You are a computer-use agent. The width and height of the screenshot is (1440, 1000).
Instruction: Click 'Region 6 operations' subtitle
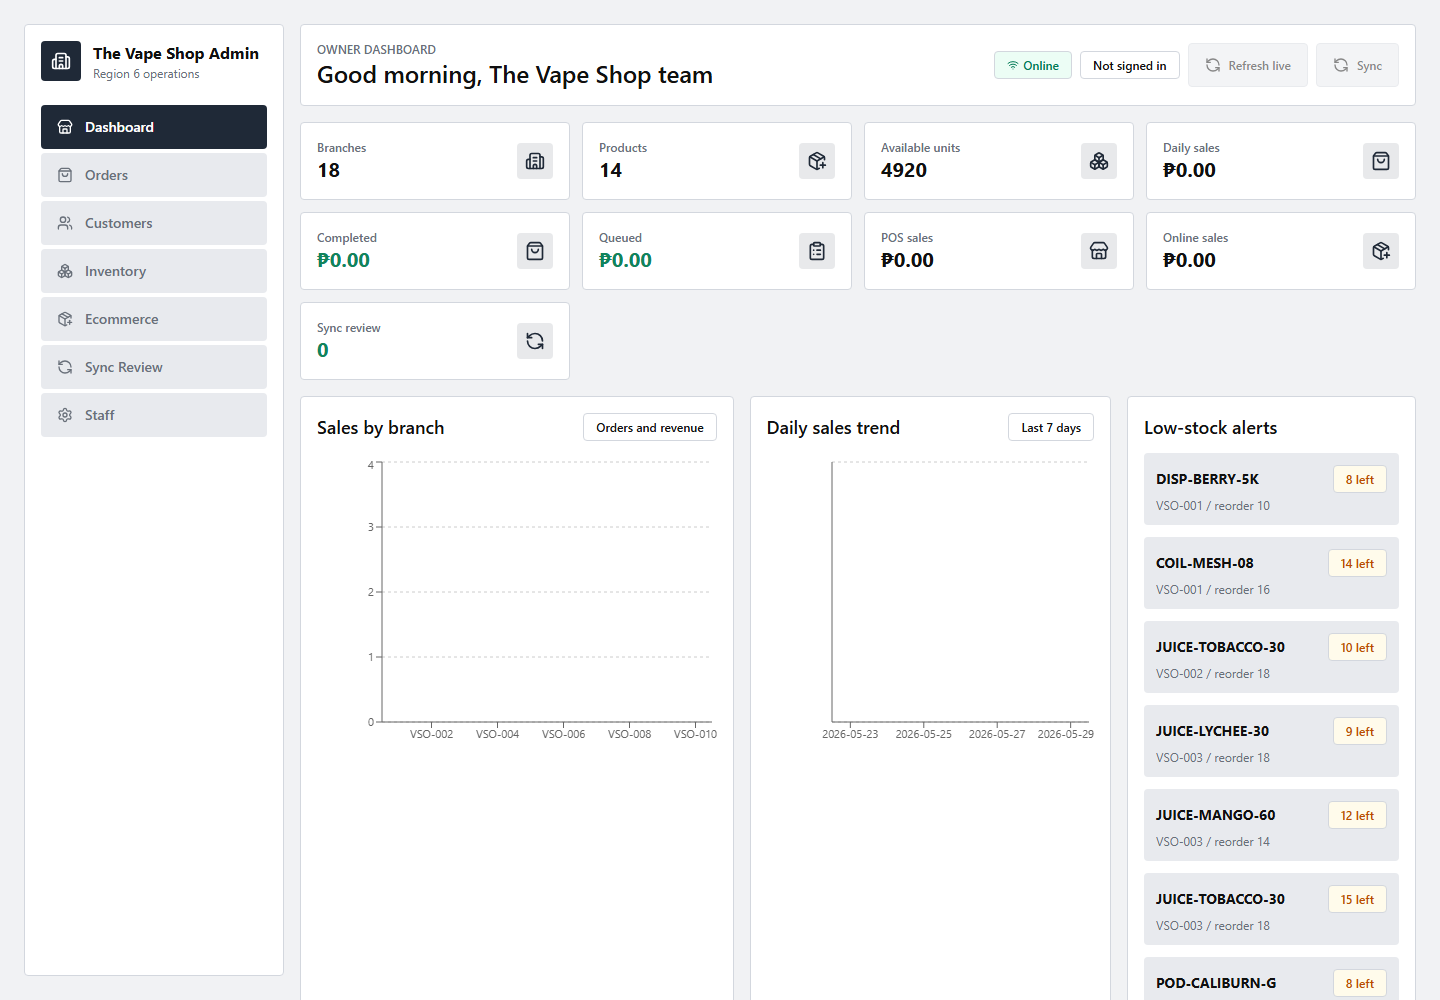(146, 74)
